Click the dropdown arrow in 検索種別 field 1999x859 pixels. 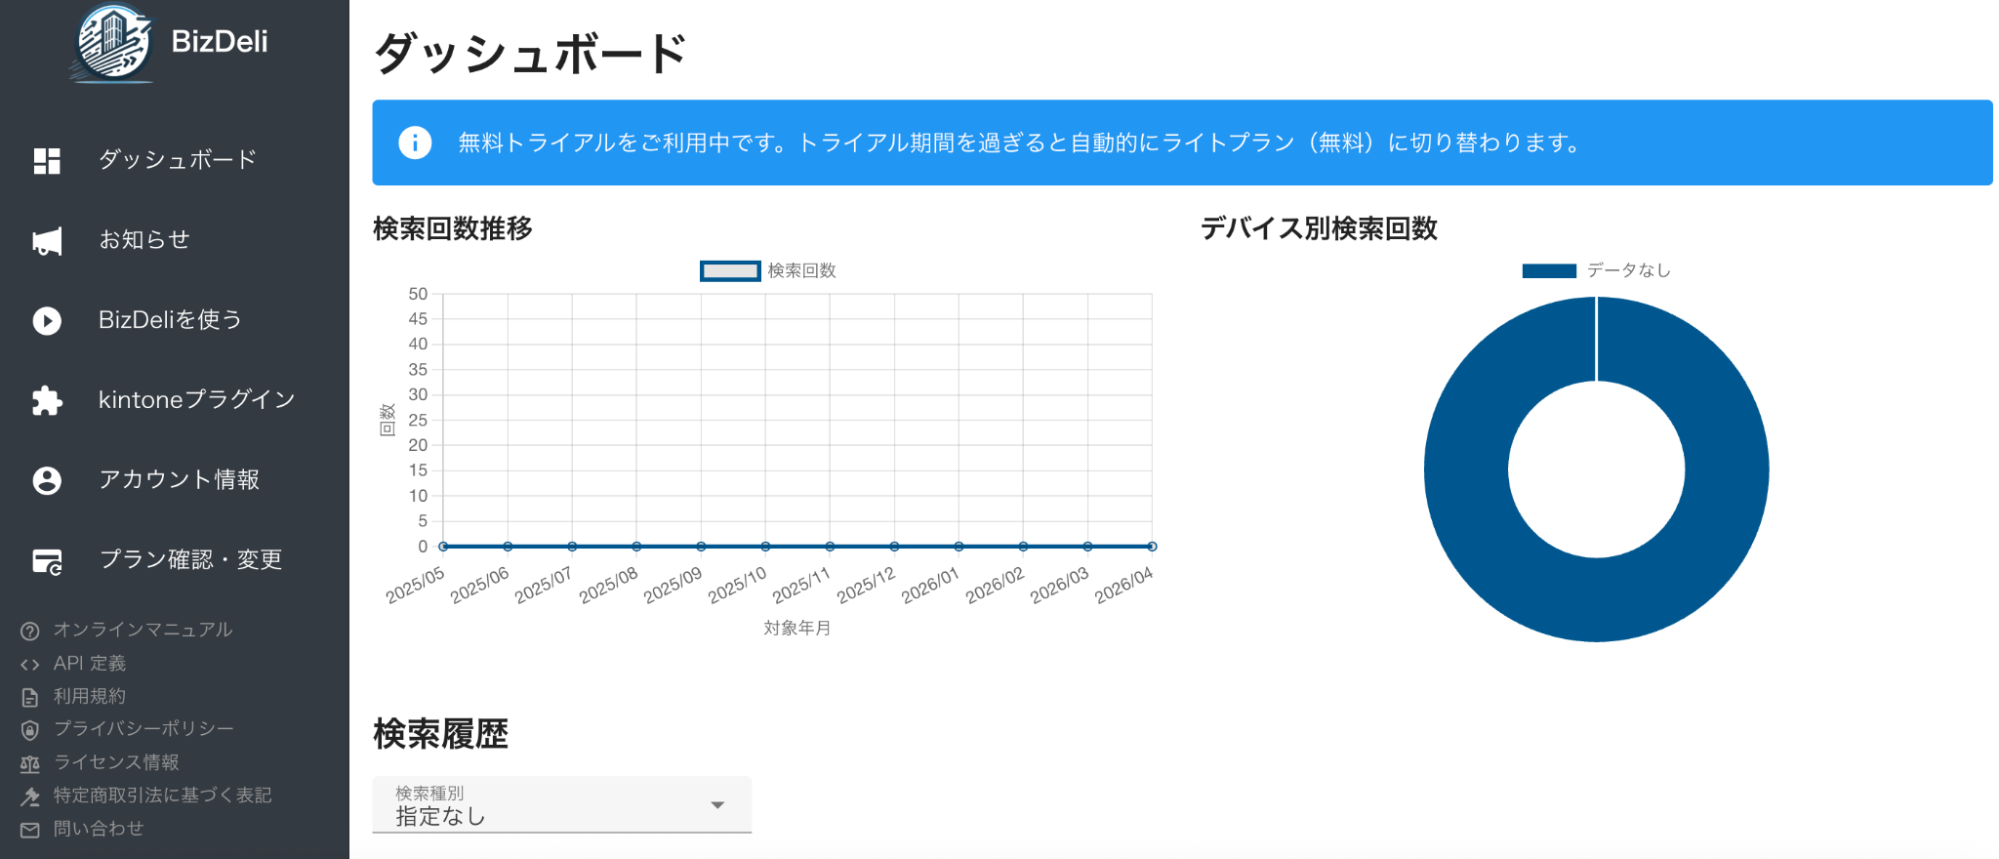717,805
